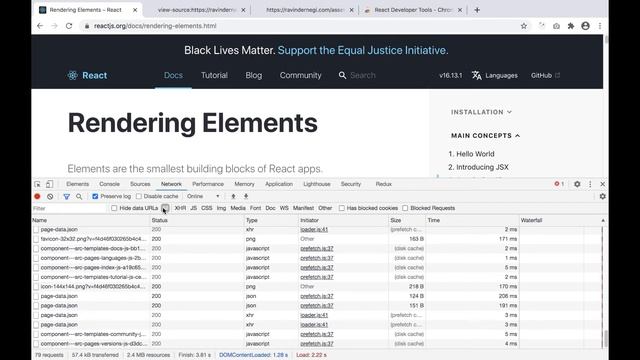Enable Hide data URLs checkbox

pos(114,208)
